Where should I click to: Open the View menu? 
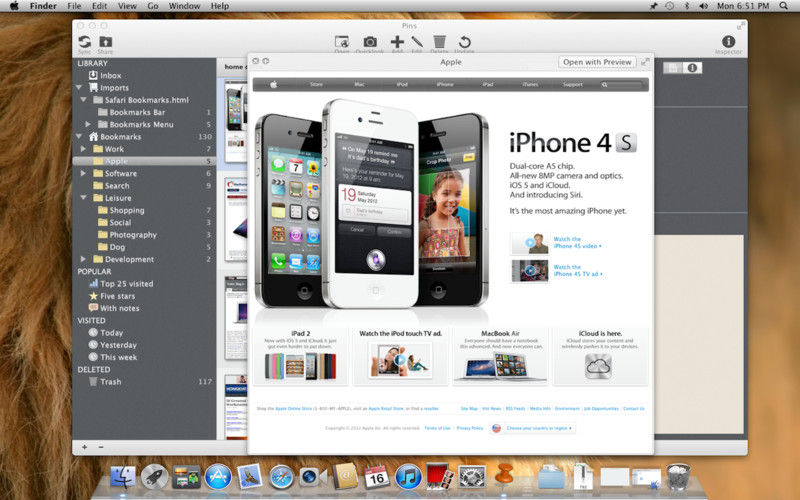coord(127,6)
